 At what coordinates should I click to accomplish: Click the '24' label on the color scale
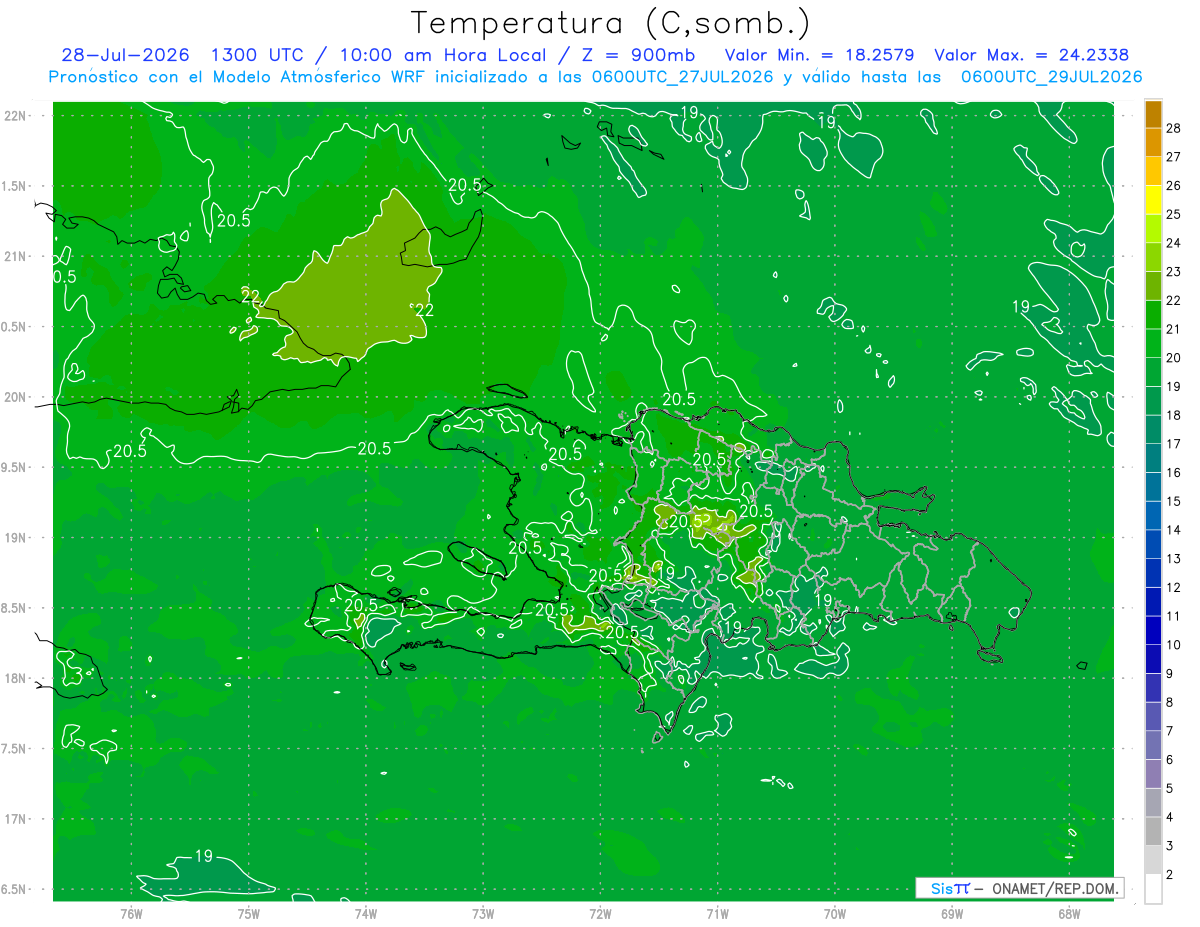click(1175, 243)
